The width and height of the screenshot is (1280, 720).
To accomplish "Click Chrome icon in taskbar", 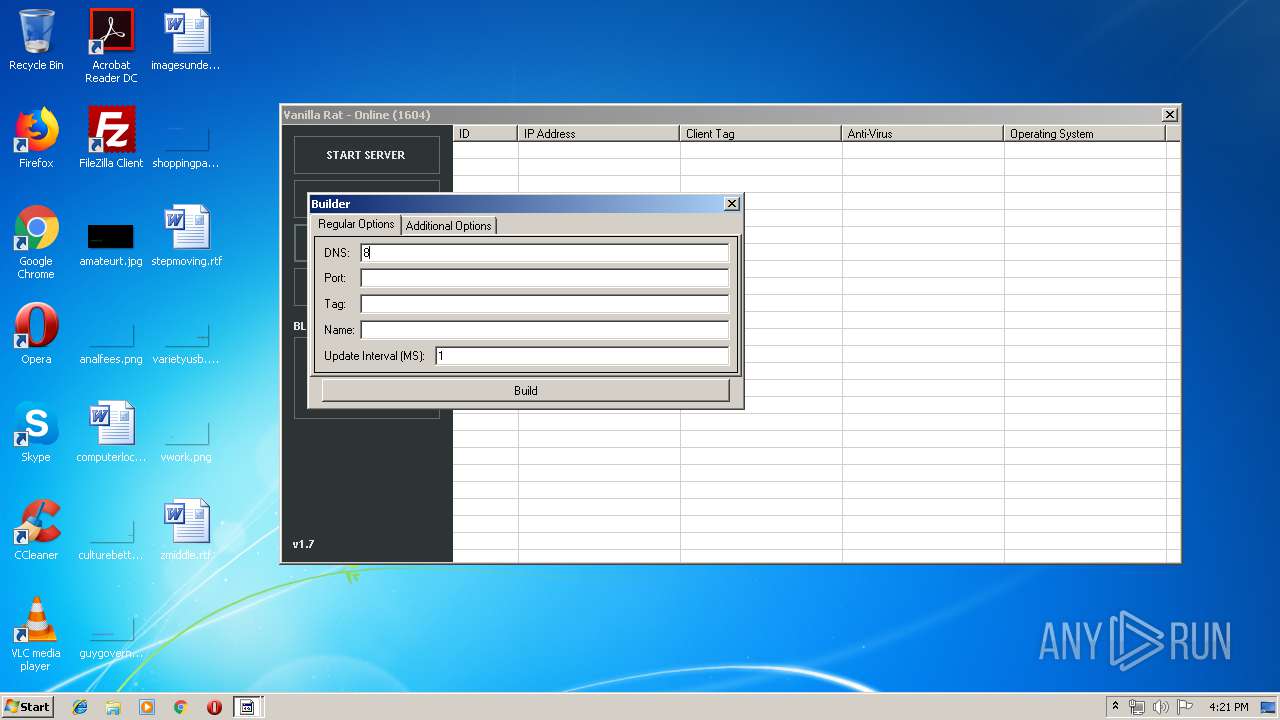I will [180, 707].
